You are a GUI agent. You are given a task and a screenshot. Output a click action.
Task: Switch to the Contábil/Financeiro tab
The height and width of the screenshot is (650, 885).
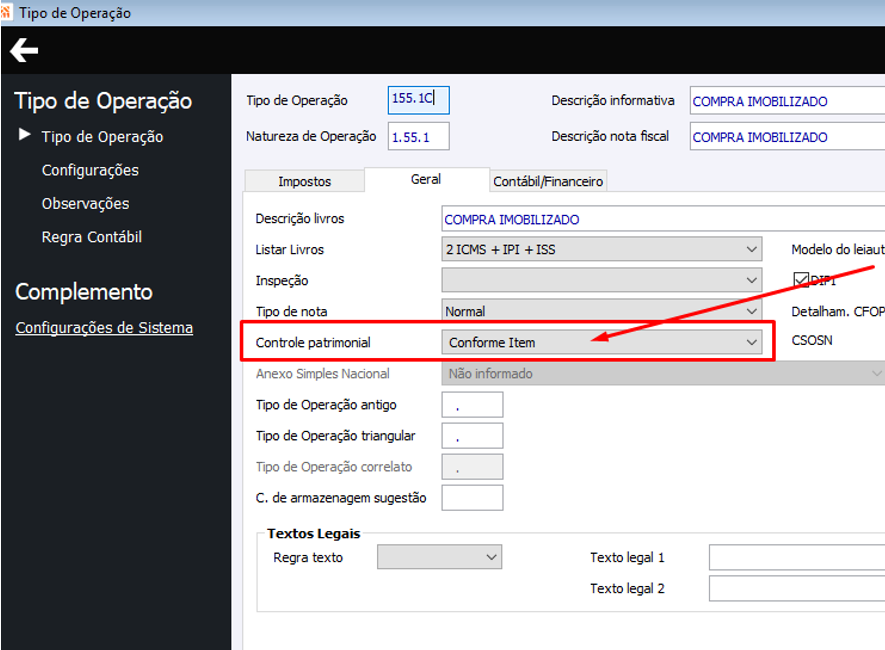[x=548, y=182]
